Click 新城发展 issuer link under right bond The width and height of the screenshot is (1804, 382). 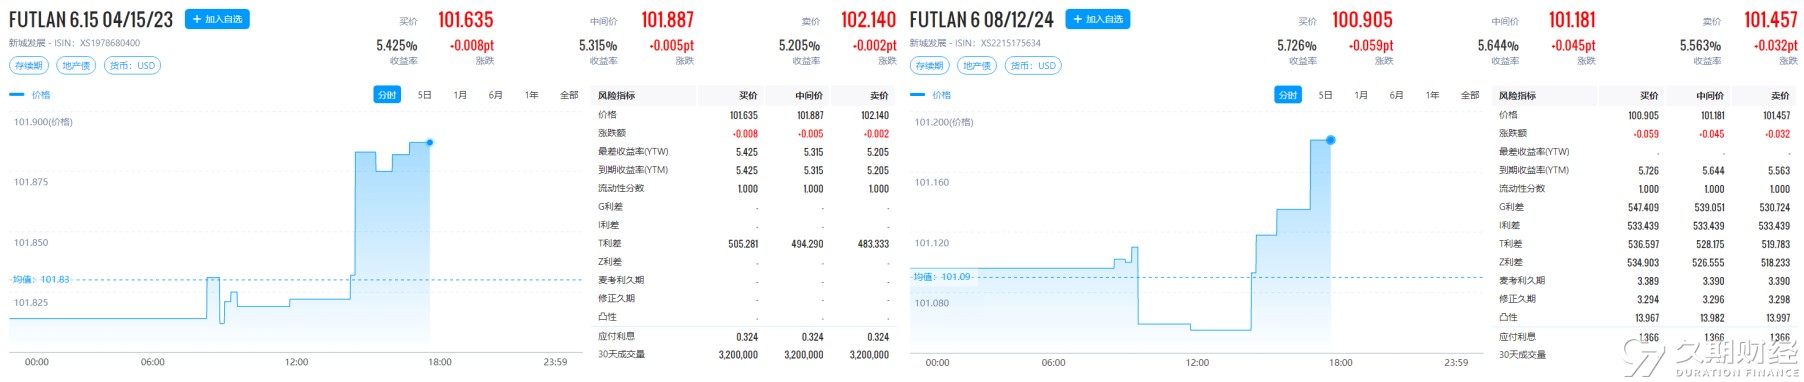tap(928, 43)
